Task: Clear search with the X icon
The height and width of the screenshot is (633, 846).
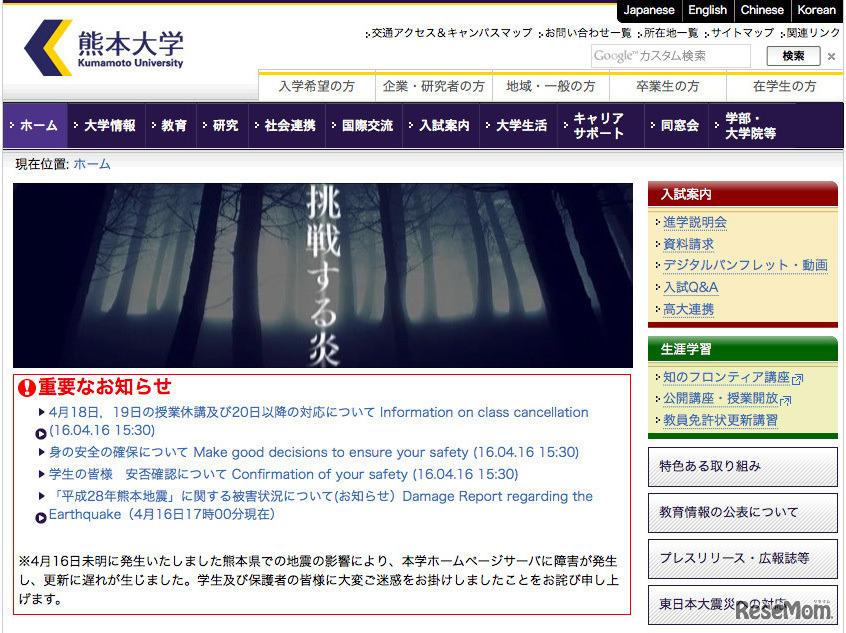Action: 831,56
